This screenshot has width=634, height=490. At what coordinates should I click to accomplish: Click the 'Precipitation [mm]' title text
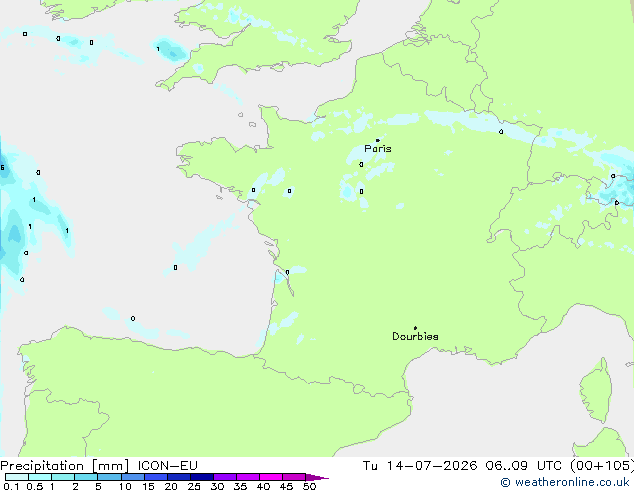[x=65, y=466]
